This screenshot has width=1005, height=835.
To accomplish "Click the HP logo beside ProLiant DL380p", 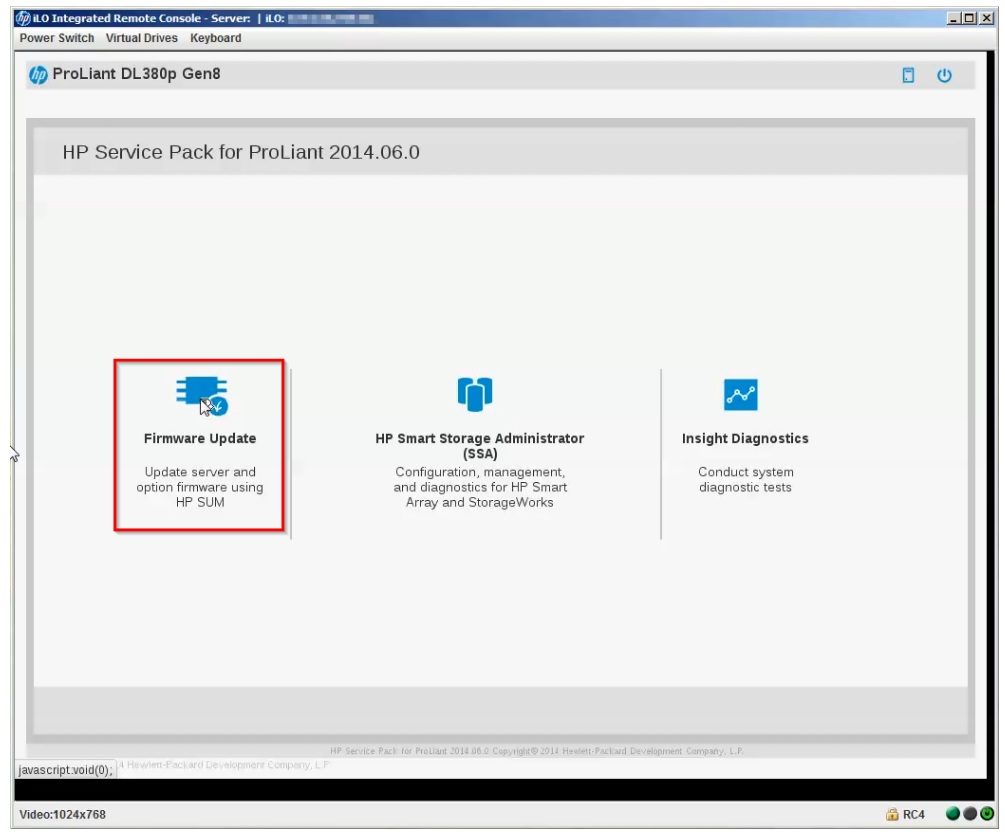I will coord(39,75).
